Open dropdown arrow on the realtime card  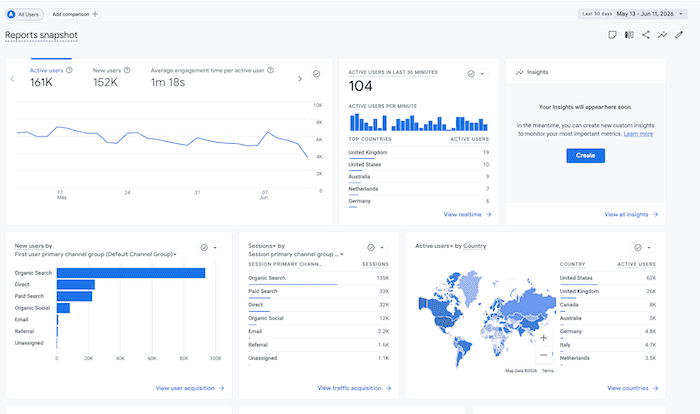[482, 74]
